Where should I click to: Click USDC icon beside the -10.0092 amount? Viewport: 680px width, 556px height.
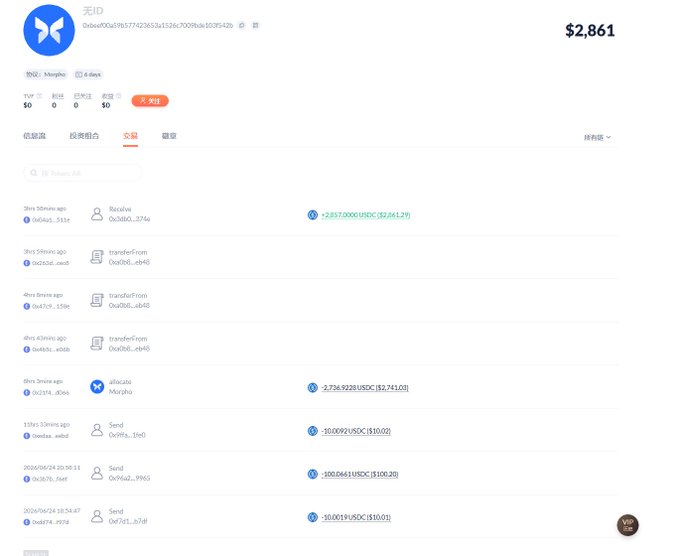313,431
